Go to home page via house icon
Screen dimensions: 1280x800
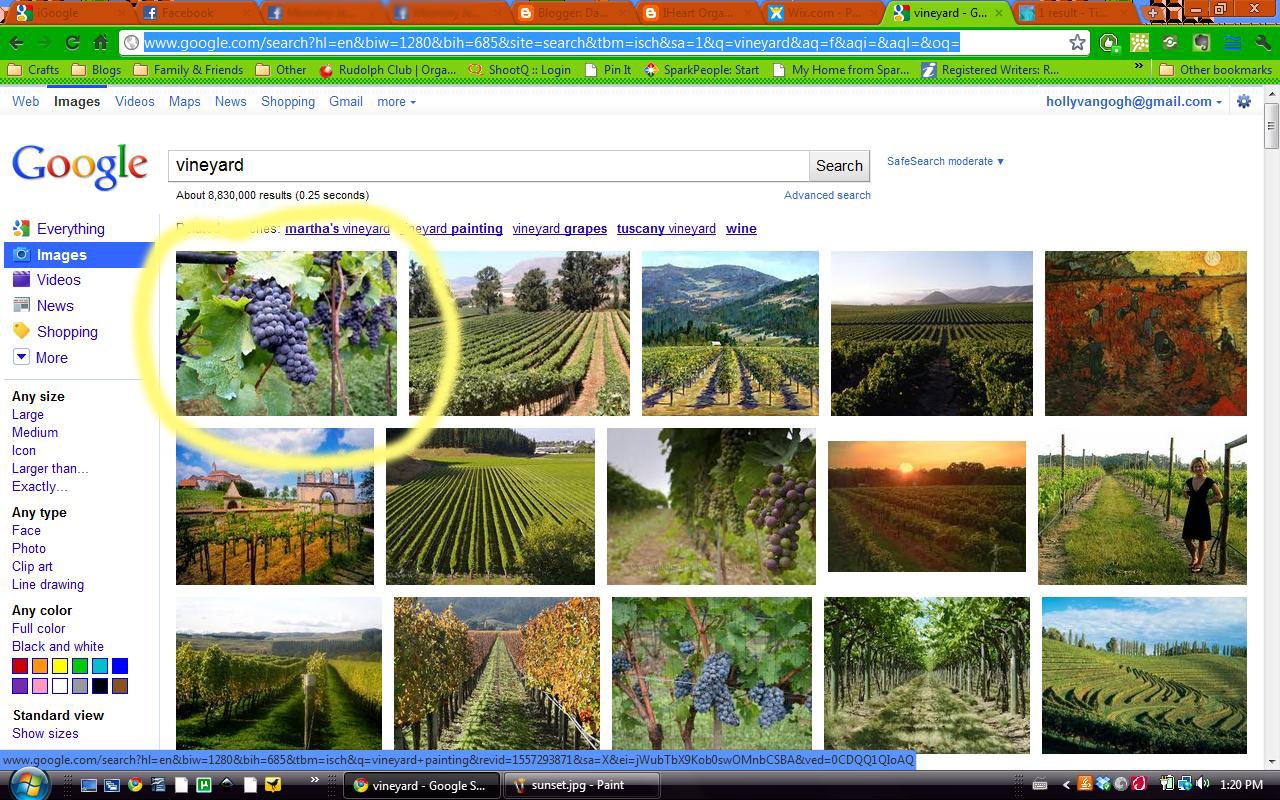point(100,43)
